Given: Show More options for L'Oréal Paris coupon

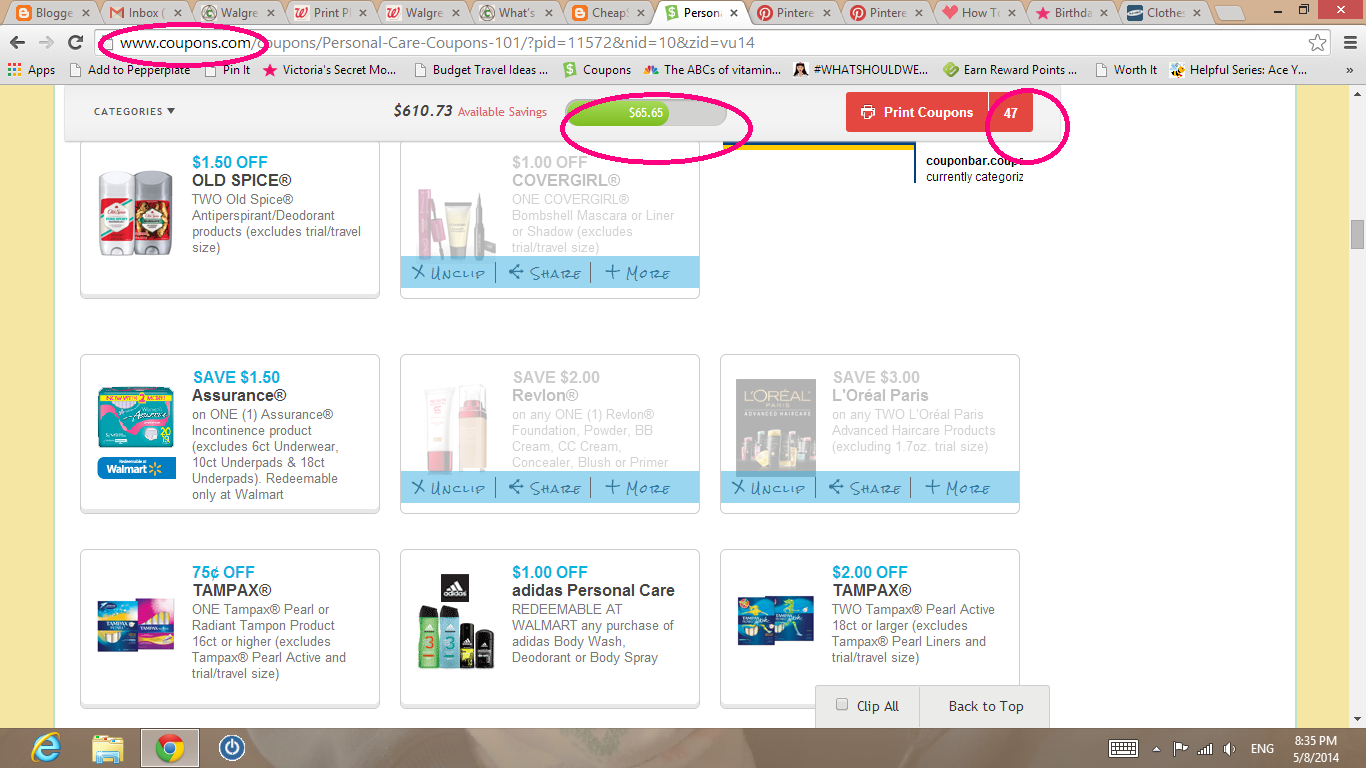Looking at the screenshot, I should click(957, 488).
